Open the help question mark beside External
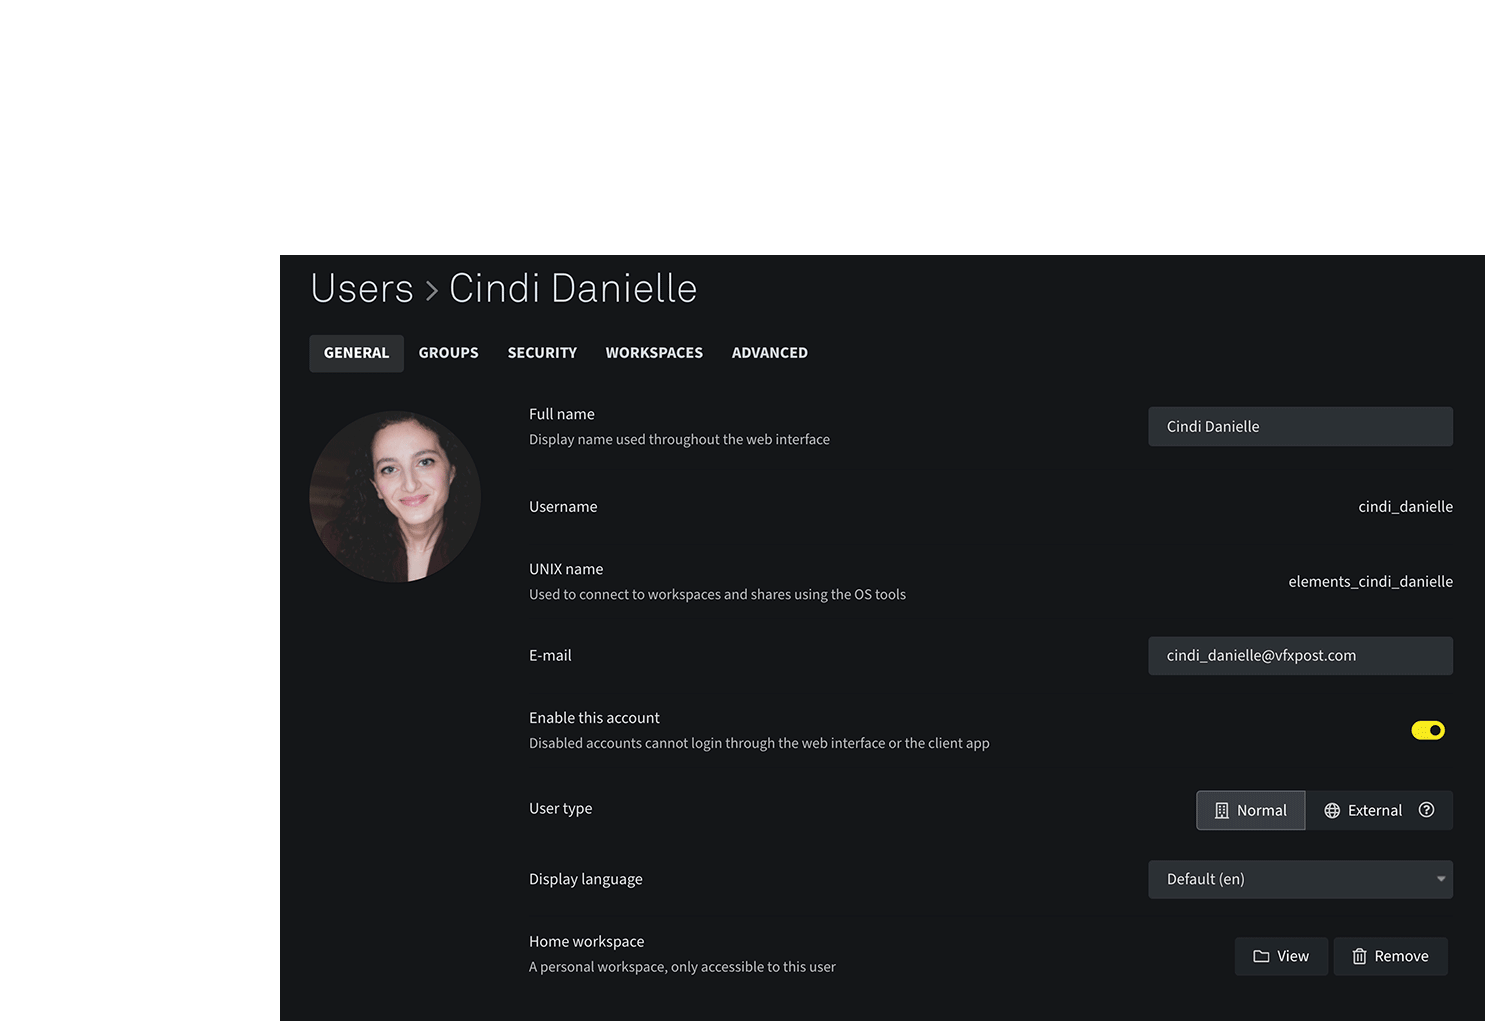 [1427, 810]
